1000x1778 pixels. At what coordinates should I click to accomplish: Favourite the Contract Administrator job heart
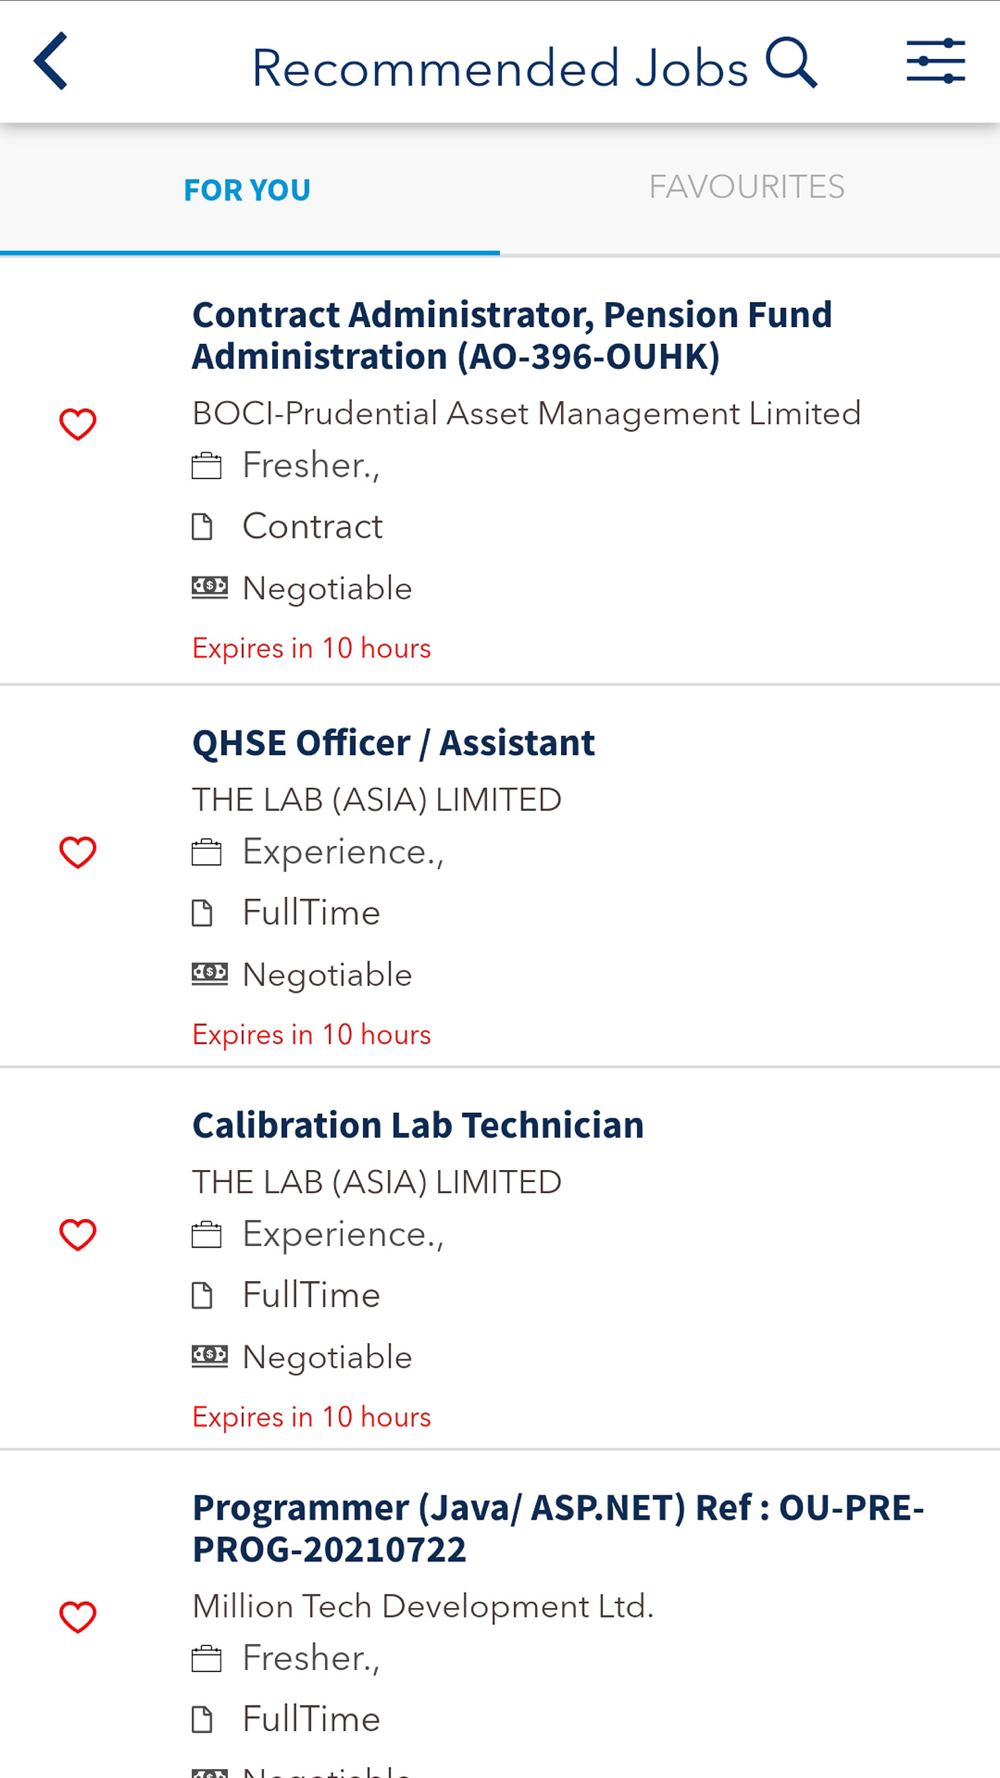pos(78,424)
